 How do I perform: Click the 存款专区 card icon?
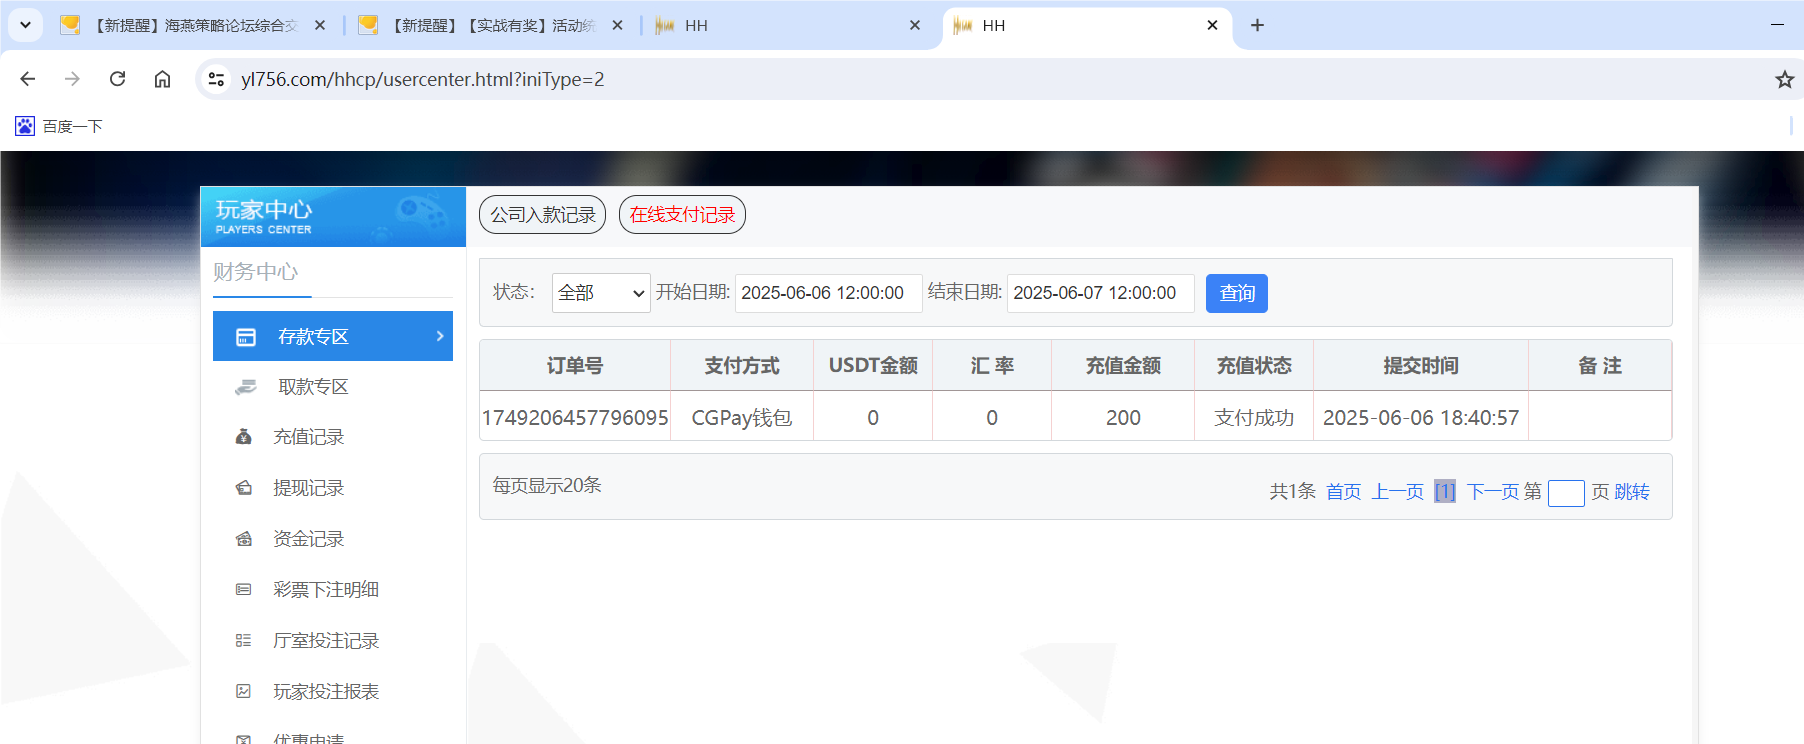click(x=245, y=337)
